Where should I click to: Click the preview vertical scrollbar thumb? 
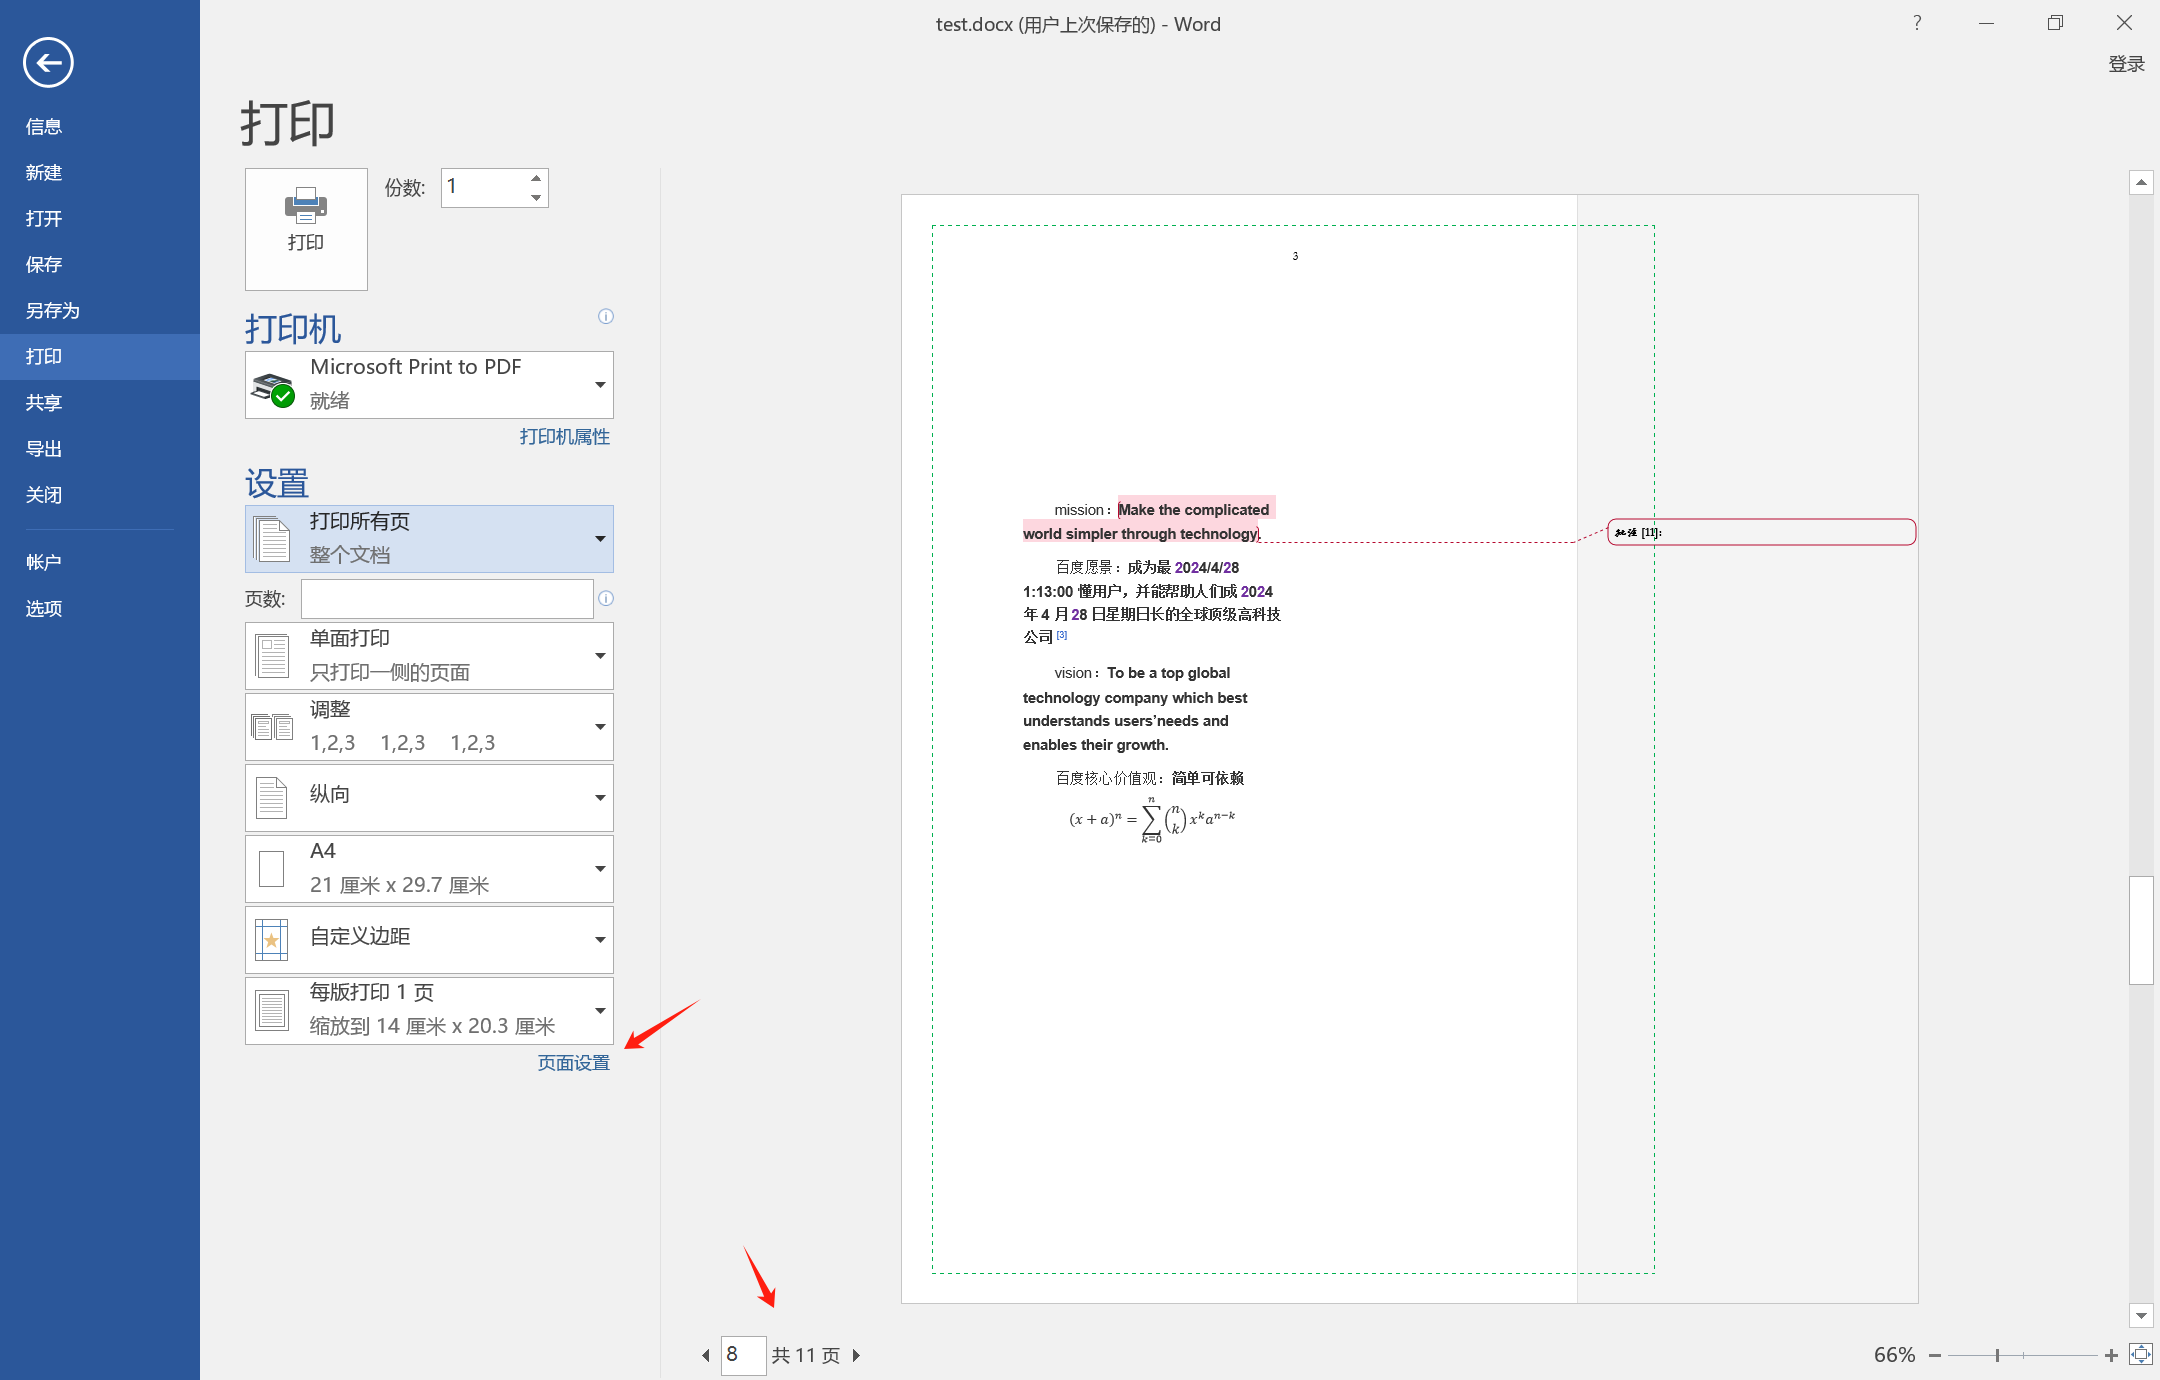point(2141,930)
